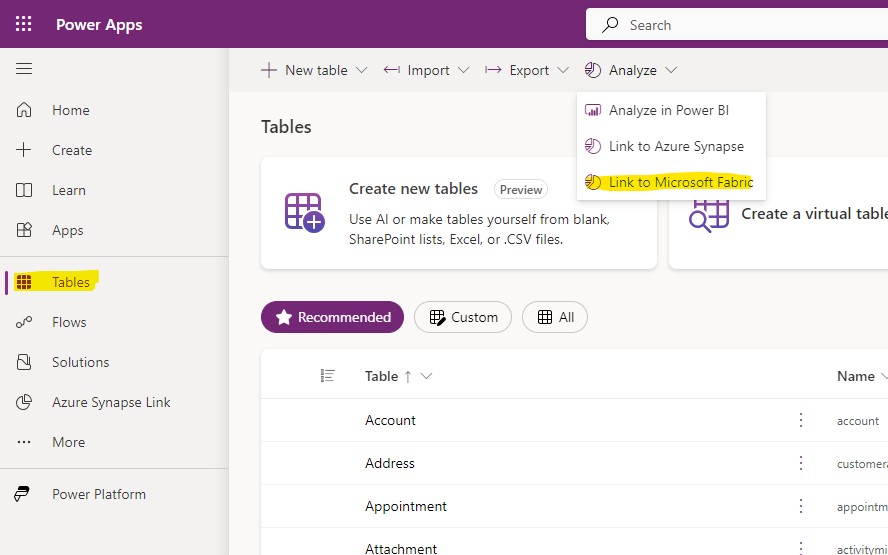Select Analyze in Power BI menu item
This screenshot has width=888, height=555.
[671, 110]
